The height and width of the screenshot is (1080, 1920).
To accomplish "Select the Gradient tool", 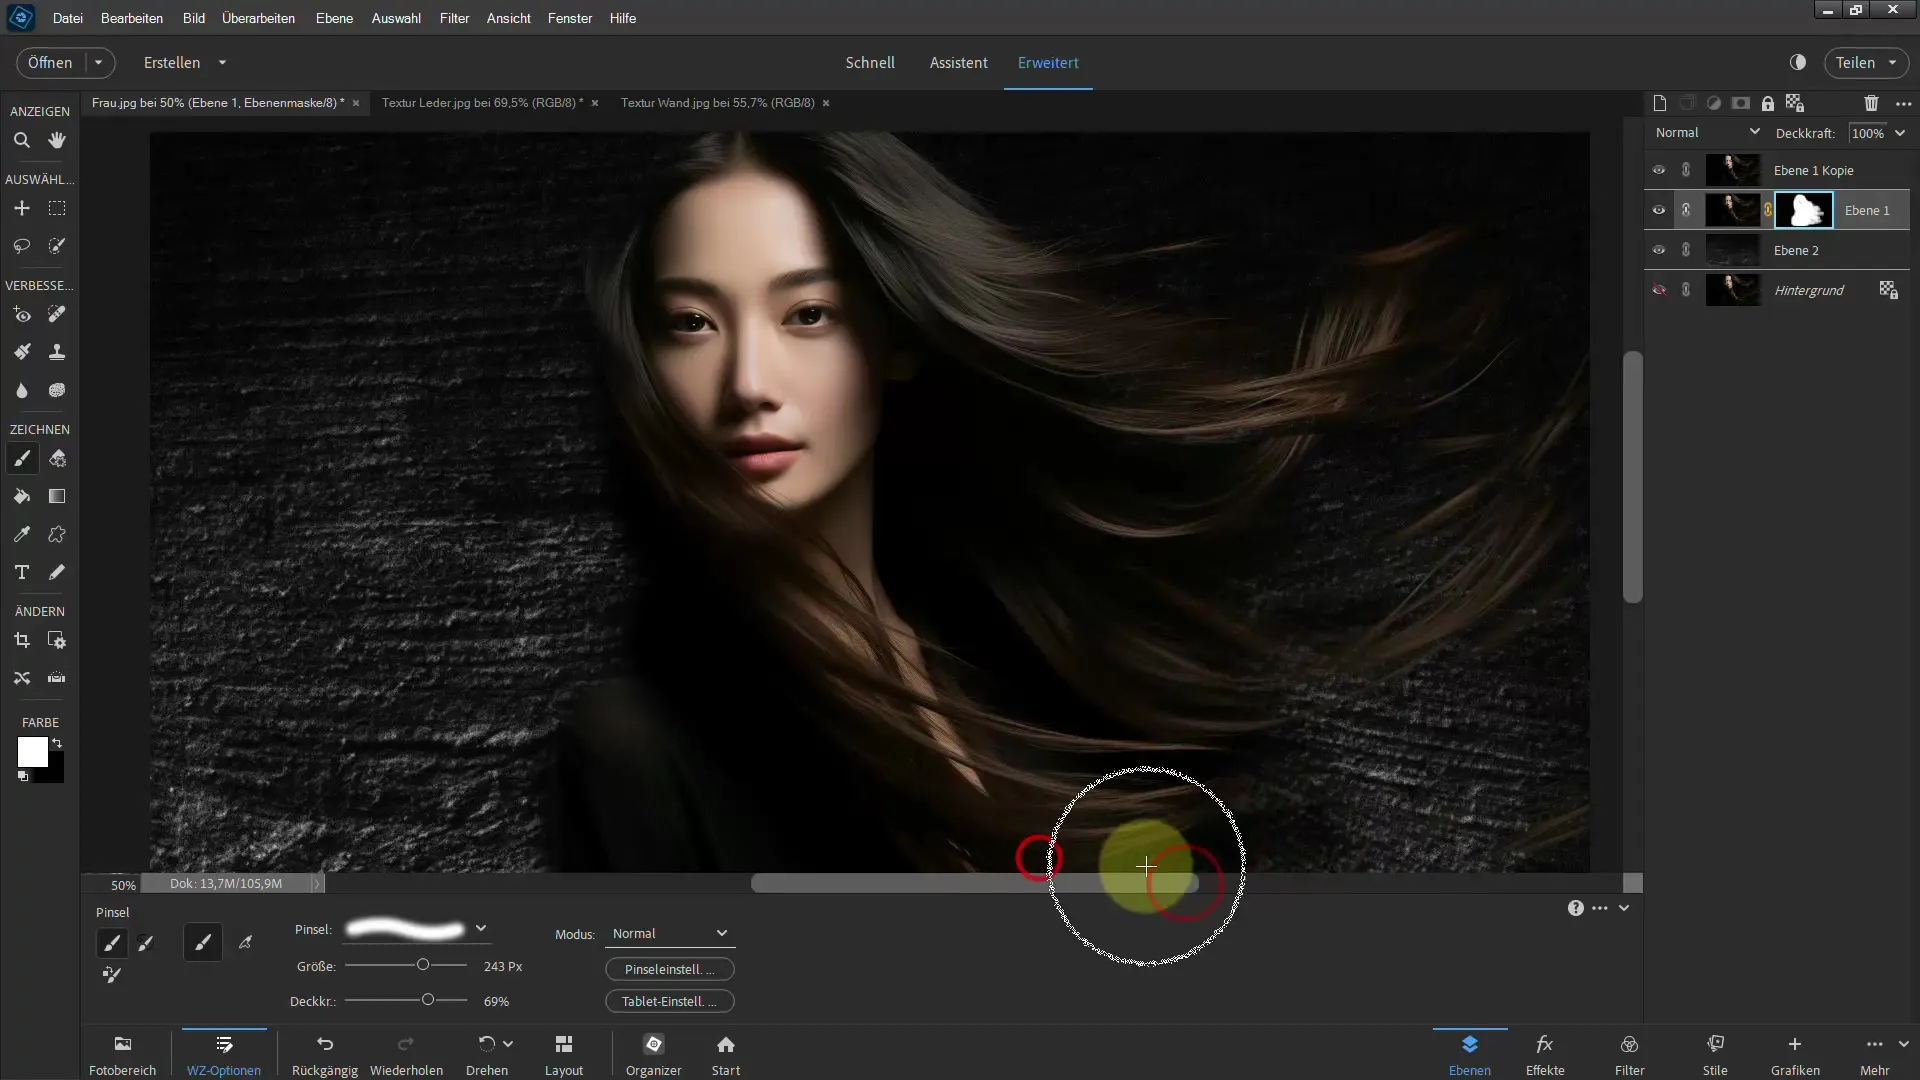I will 57,496.
